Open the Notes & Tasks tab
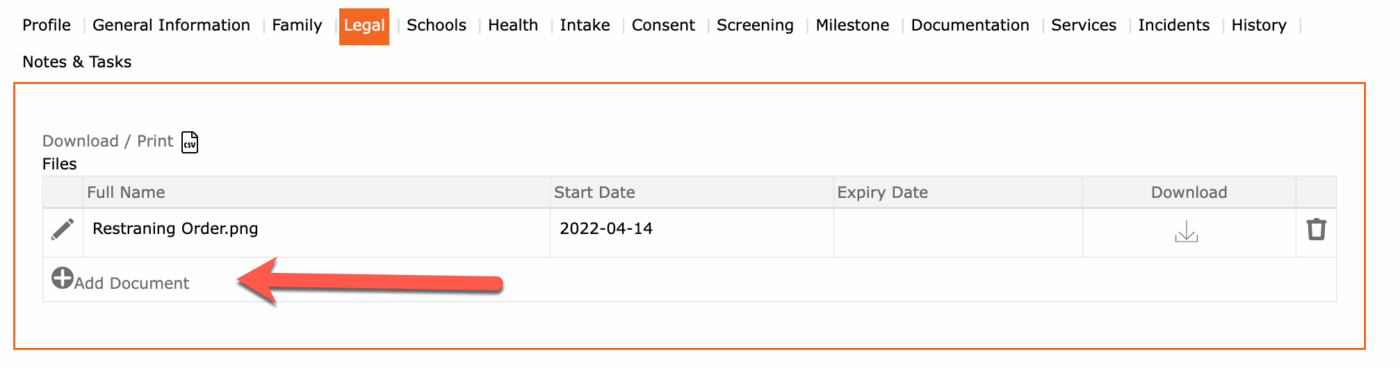The height and width of the screenshot is (368, 1400). pos(77,62)
